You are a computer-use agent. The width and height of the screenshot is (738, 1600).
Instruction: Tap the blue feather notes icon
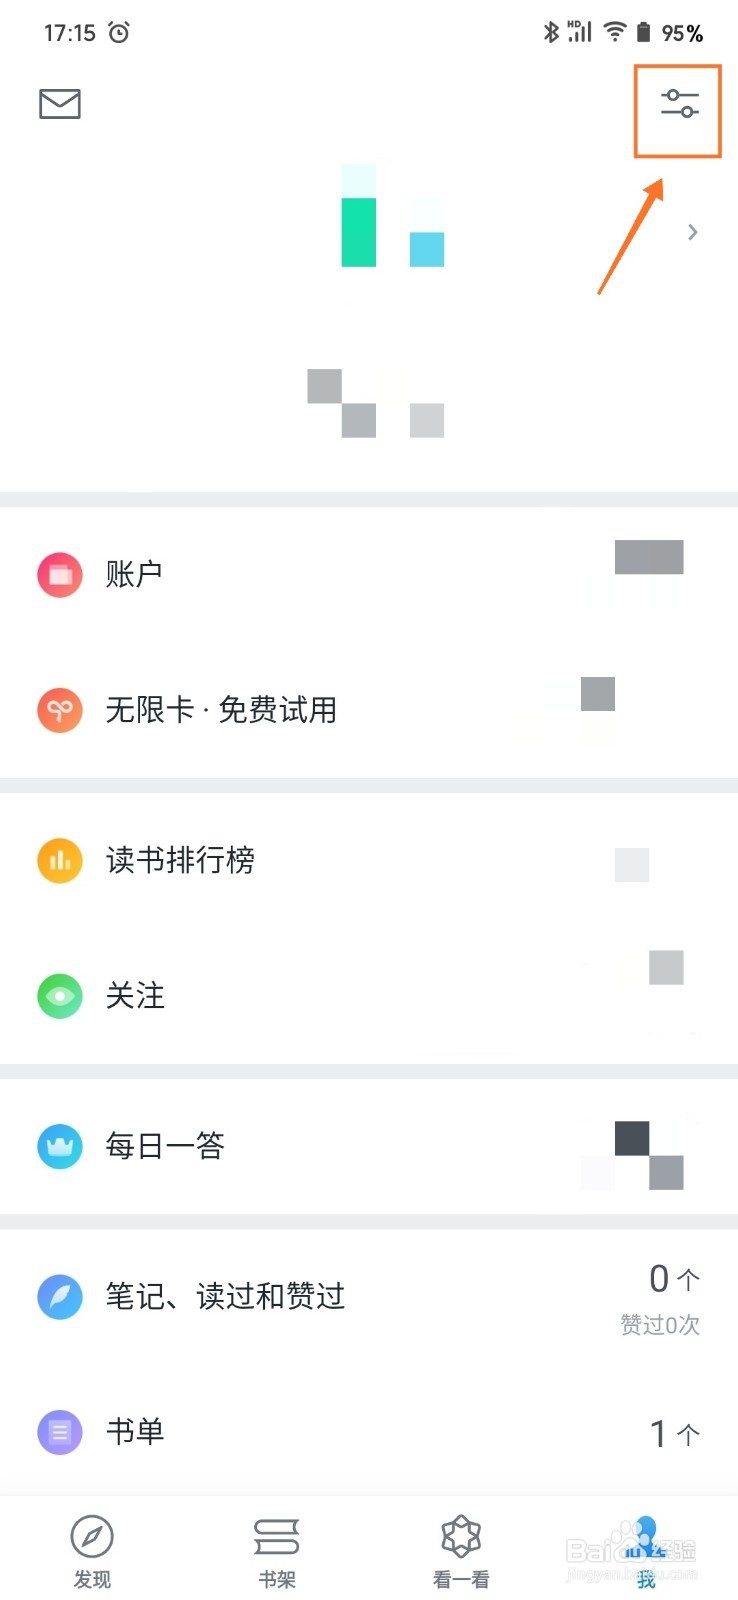60,1296
